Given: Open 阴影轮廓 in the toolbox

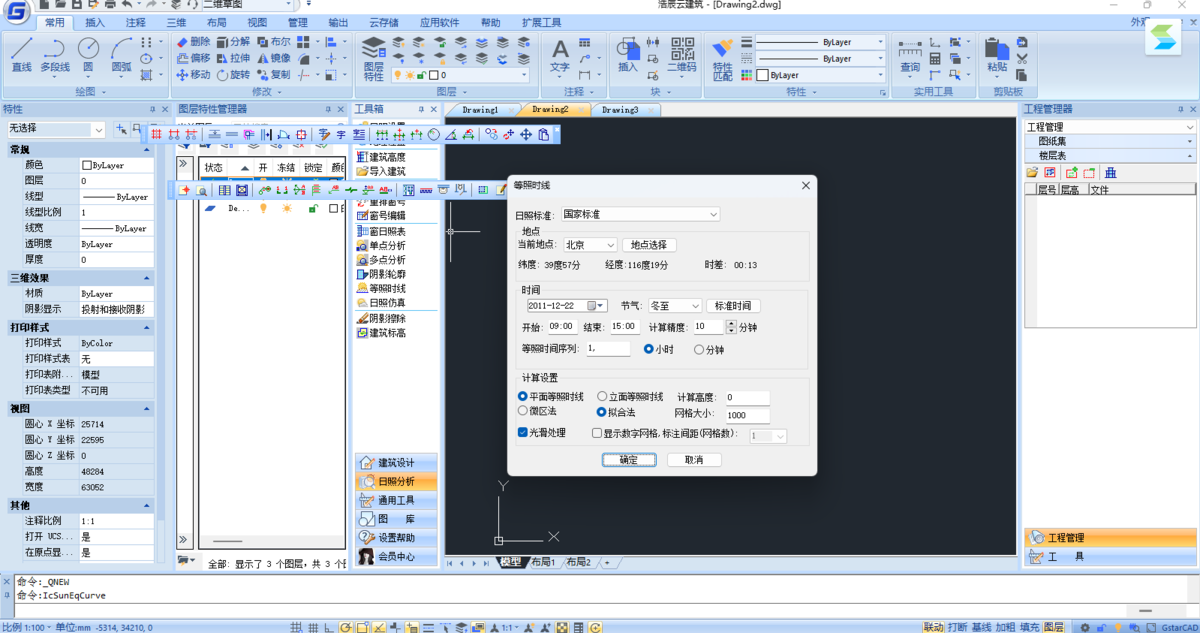Looking at the screenshot, I should tap(381, 274).
